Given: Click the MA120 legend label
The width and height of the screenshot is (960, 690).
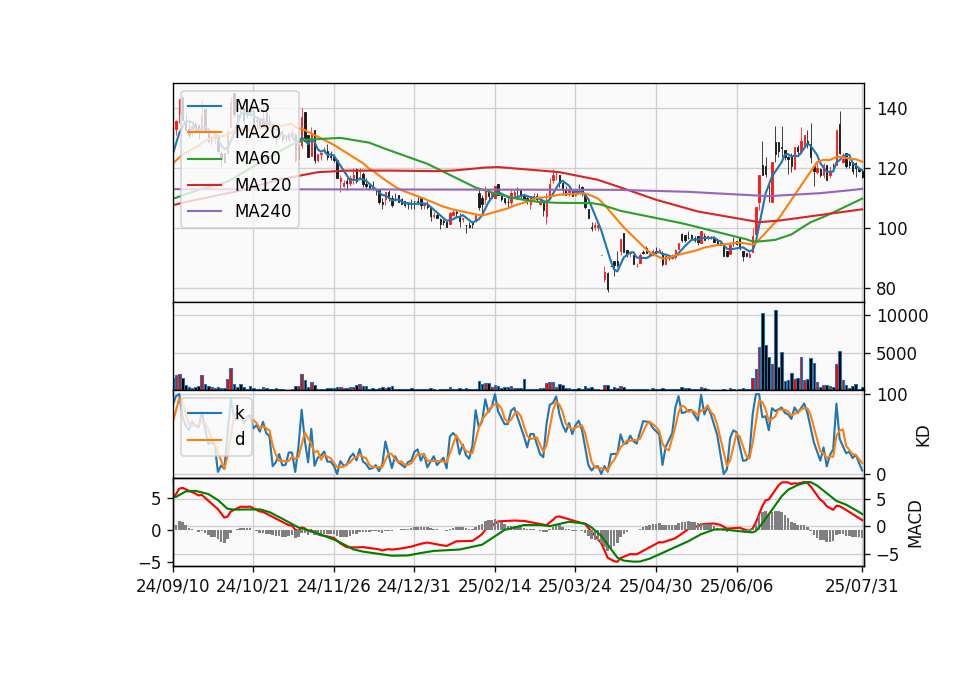Looking at the screenshot, I should (x=263, y=185).
